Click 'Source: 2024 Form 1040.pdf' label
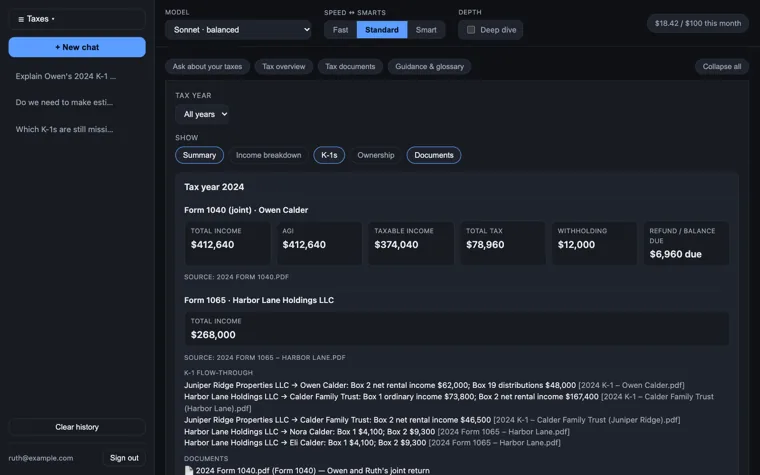Image resolution: width=760 pixels, height=475 pixels. click(237, 277)
